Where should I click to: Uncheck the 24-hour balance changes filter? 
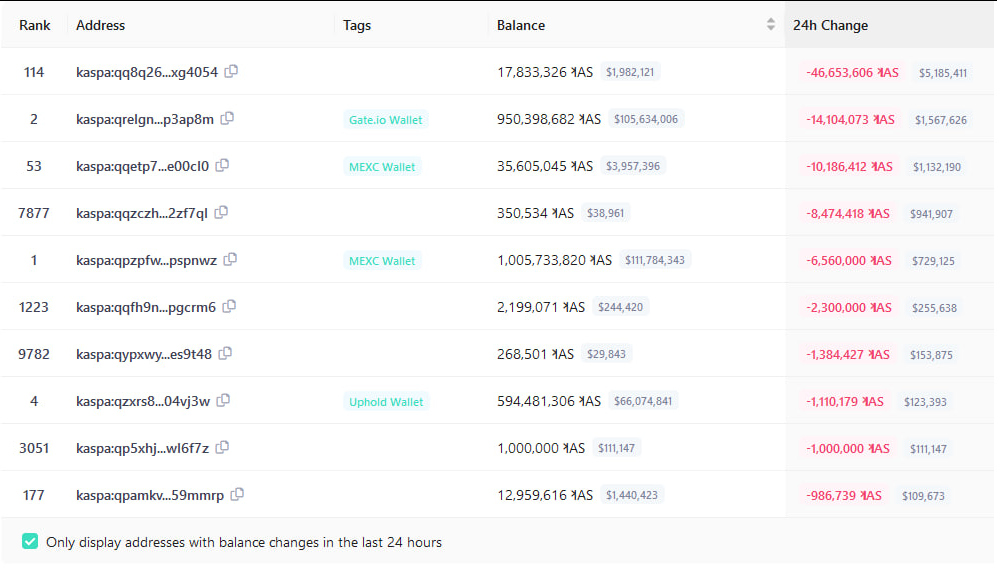click(x=30, y=542)
